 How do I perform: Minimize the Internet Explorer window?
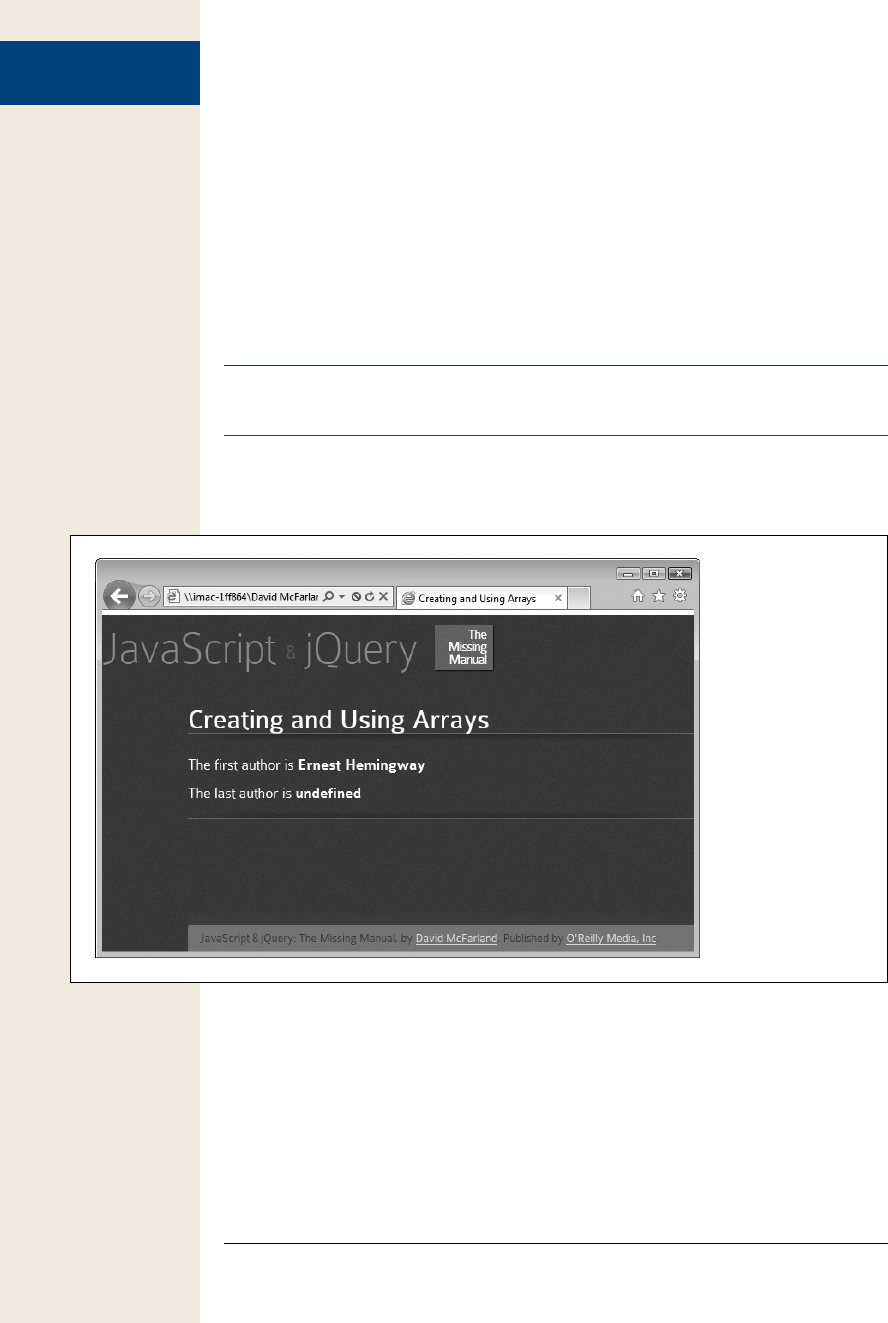click(x=628, y=573)
